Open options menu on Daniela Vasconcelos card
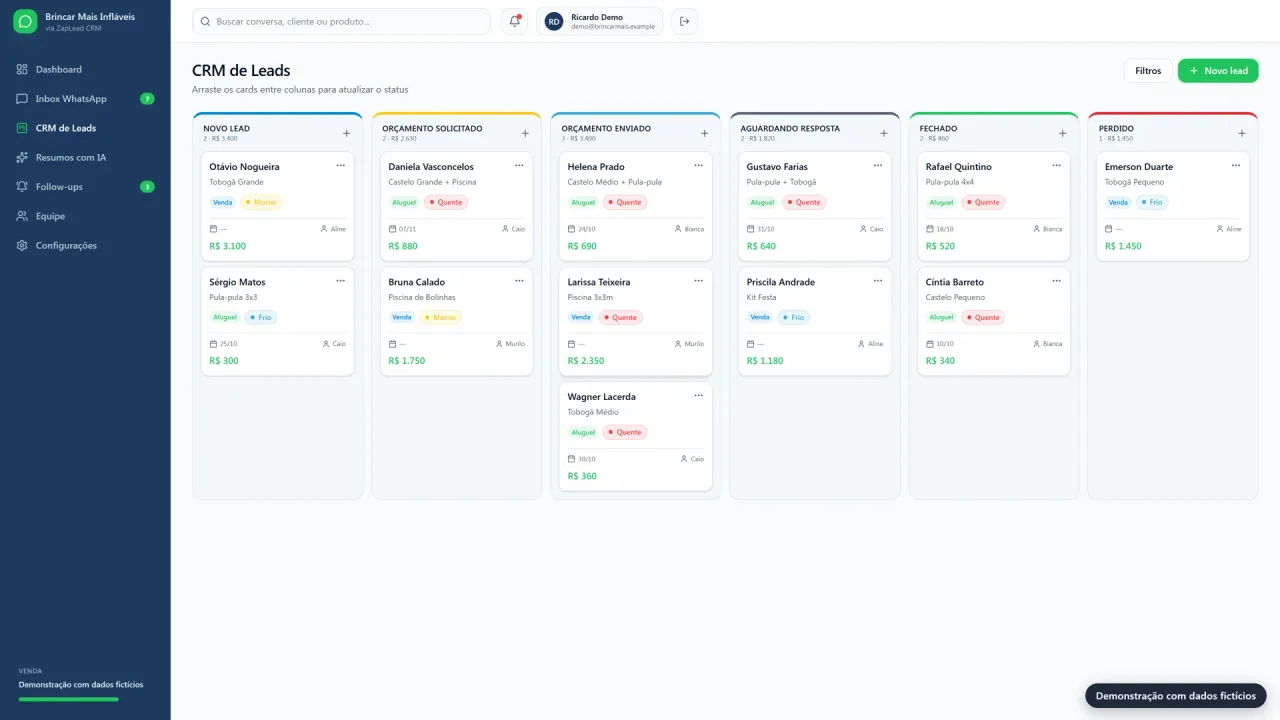 coord(519,166)
